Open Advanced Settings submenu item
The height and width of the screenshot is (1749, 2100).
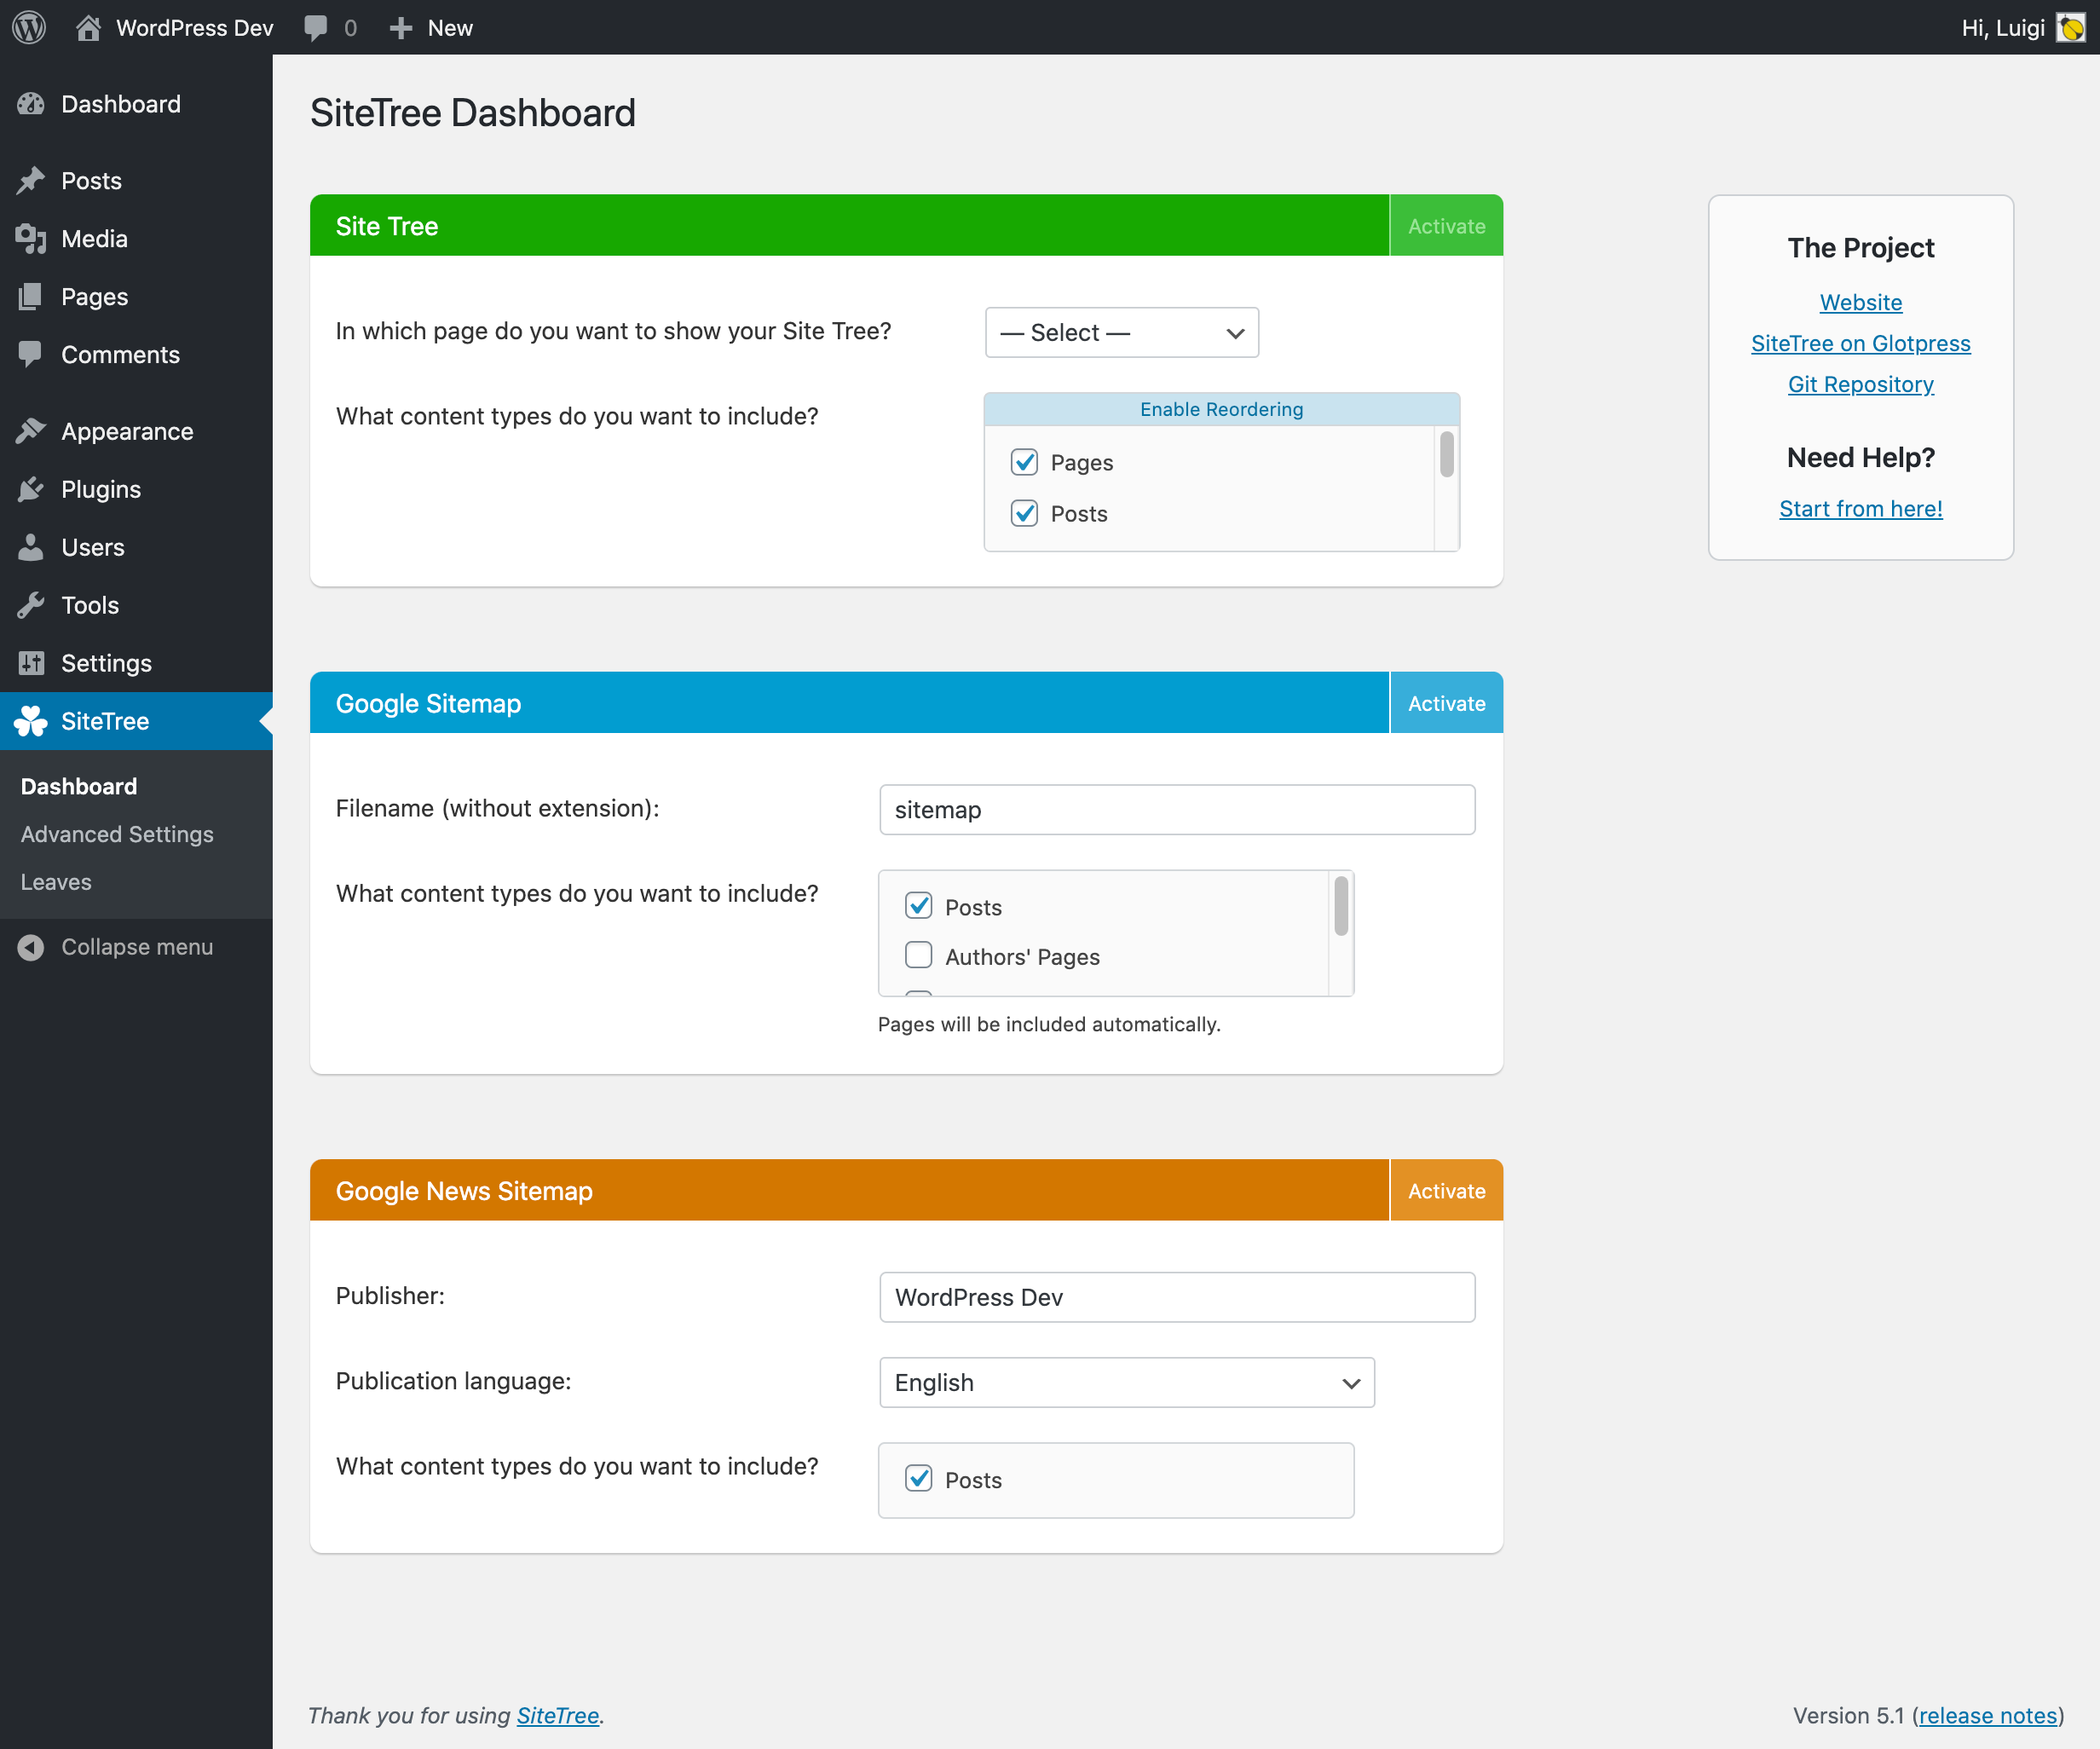[x=117, y=834]
